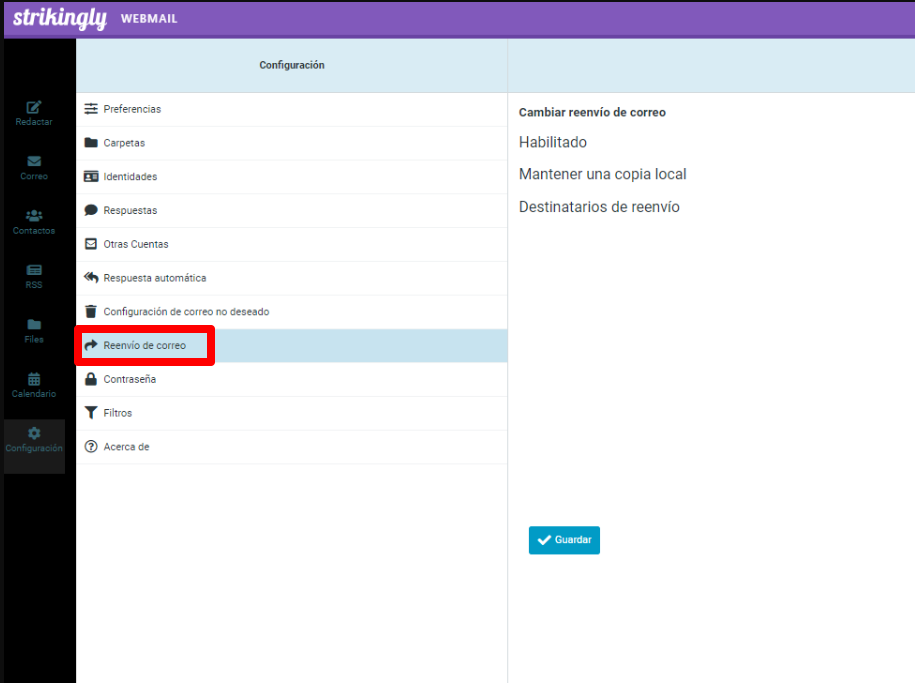
Task: Open the Filtros section
Action: 292,413
